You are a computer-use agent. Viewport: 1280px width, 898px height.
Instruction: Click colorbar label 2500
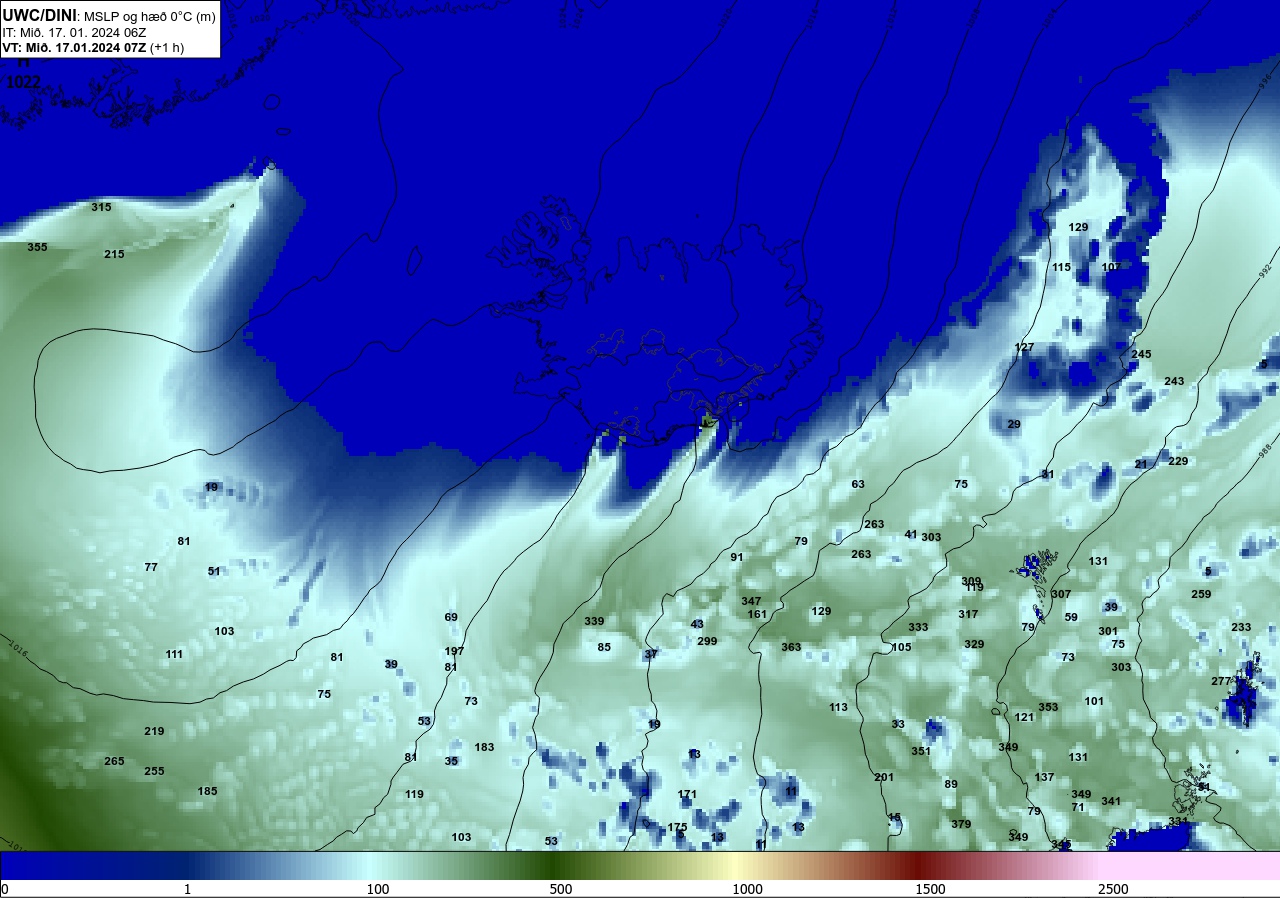[x=1113, y=889]
